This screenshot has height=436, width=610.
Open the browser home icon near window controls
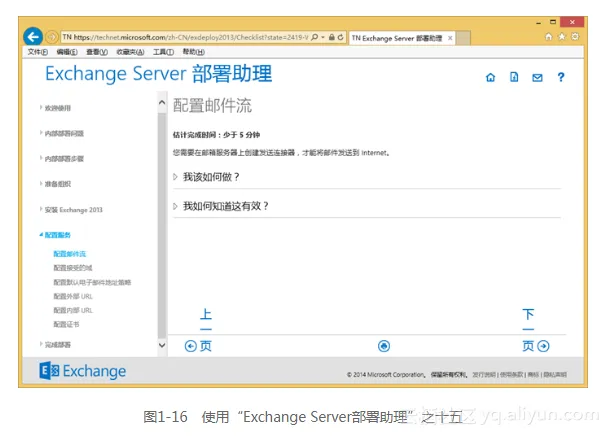click(548, 37)
